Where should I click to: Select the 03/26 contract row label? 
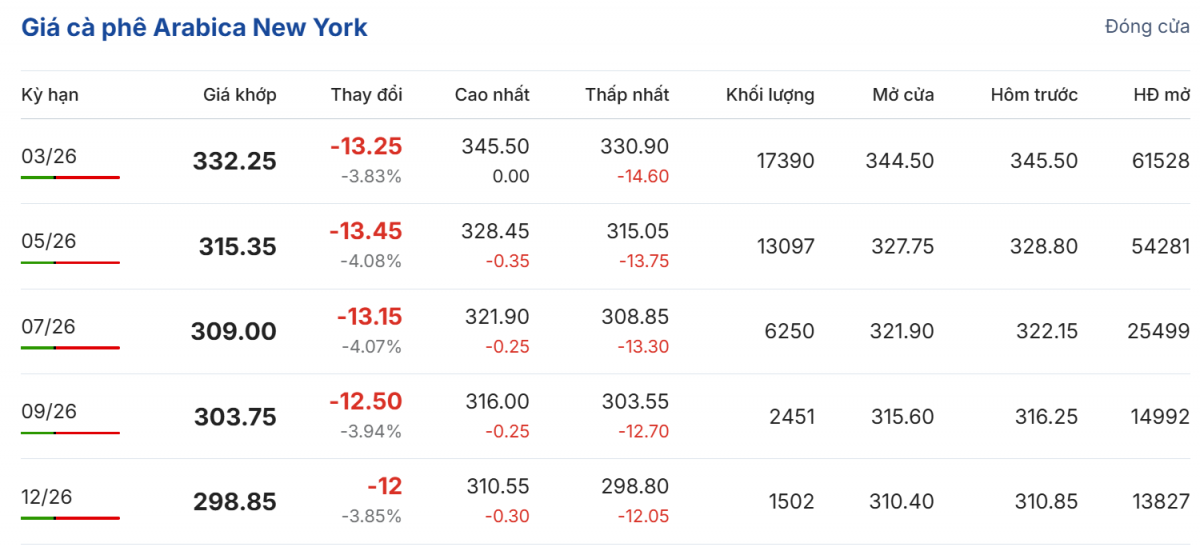tap(49, 156)
